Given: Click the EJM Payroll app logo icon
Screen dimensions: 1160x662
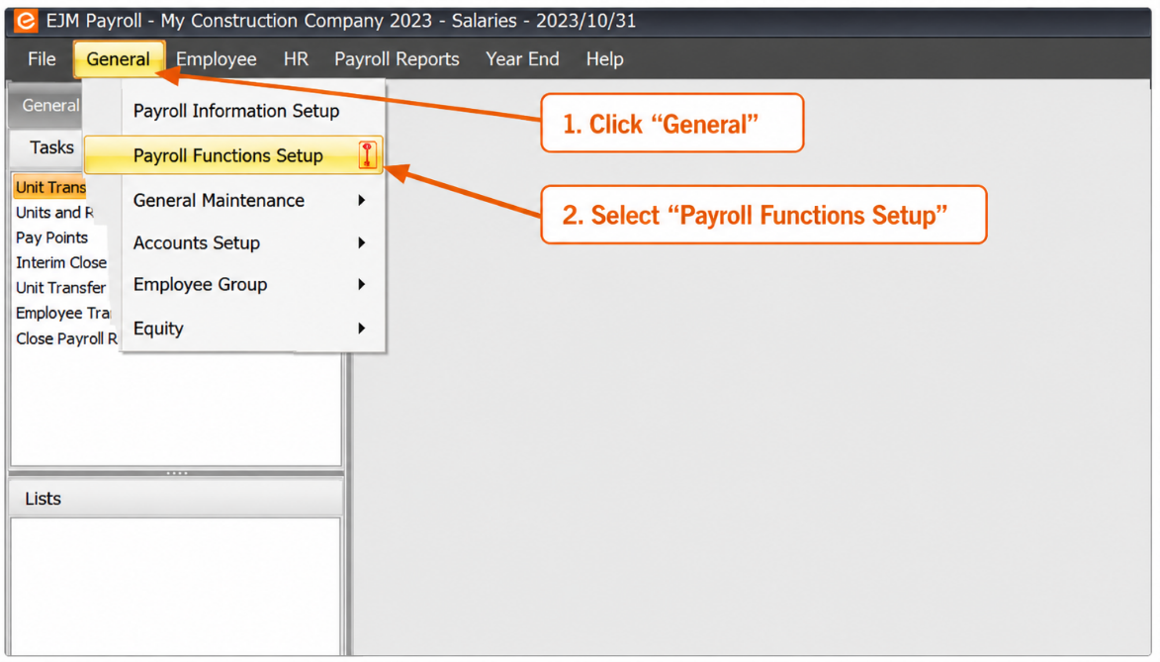Looking at the screenshot, I should coord(26,21).
